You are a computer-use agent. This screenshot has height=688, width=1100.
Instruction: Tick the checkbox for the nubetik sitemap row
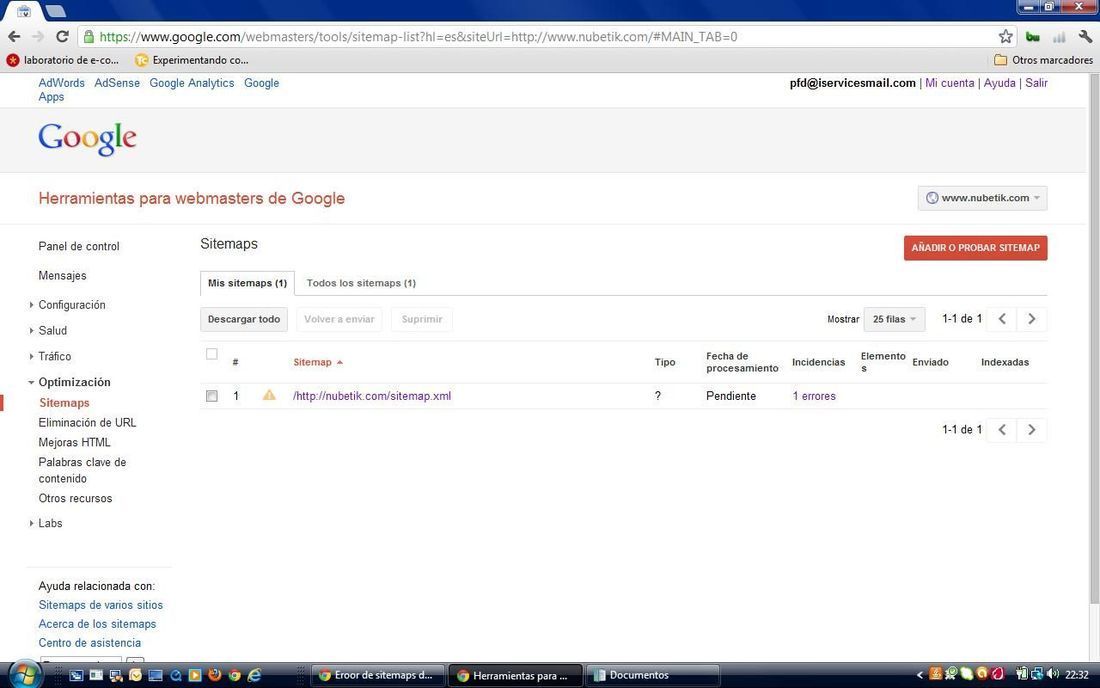point(212,396)
